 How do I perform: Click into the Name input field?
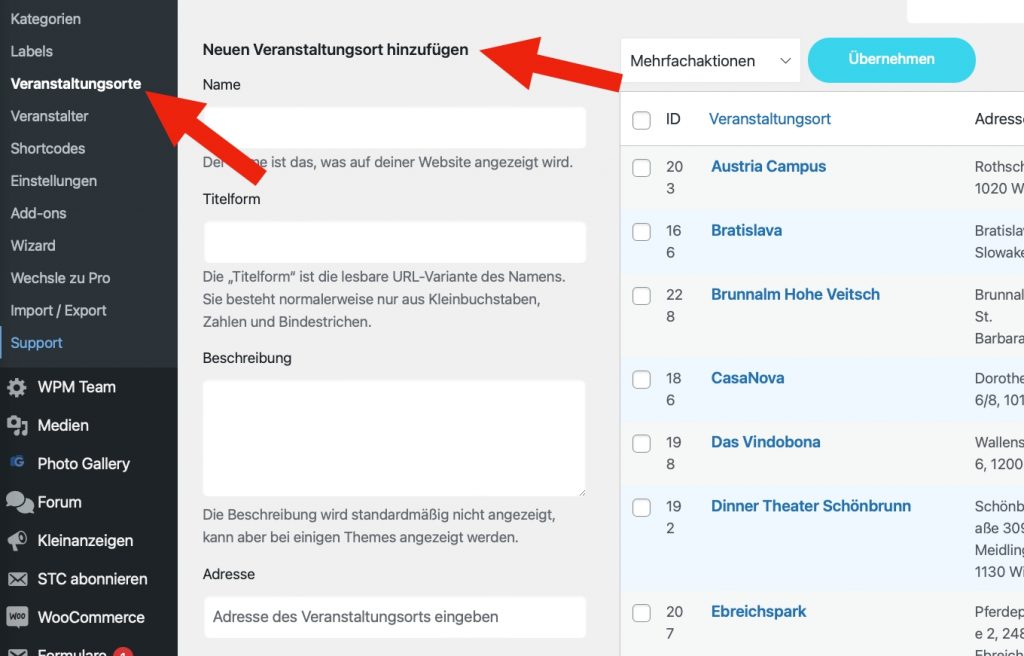394,128
